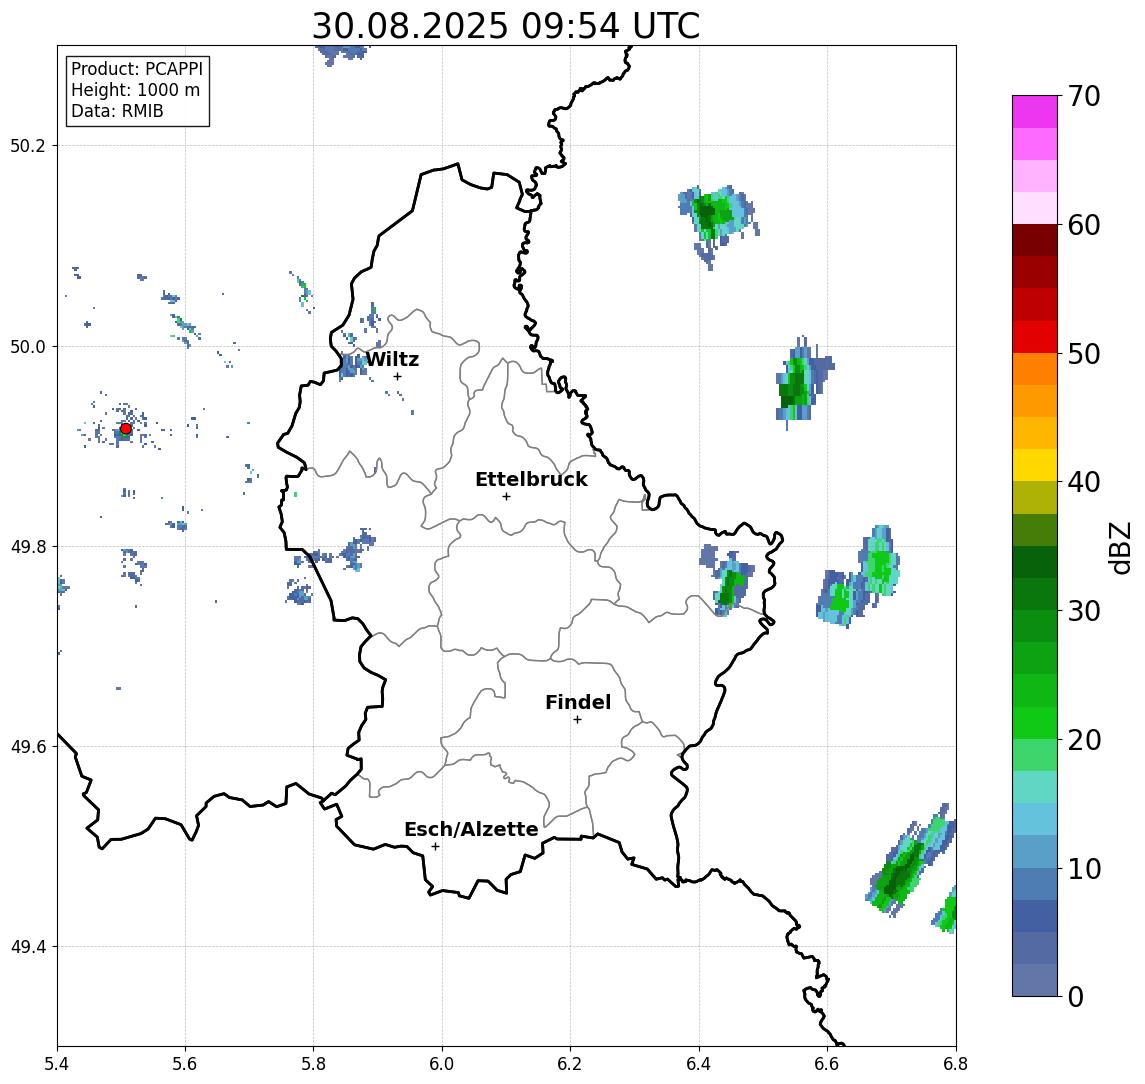This screenshot has height=1084, width=1145.
Task: Click the colorbar tick label 20
Action: click(x=1083, y=739)
